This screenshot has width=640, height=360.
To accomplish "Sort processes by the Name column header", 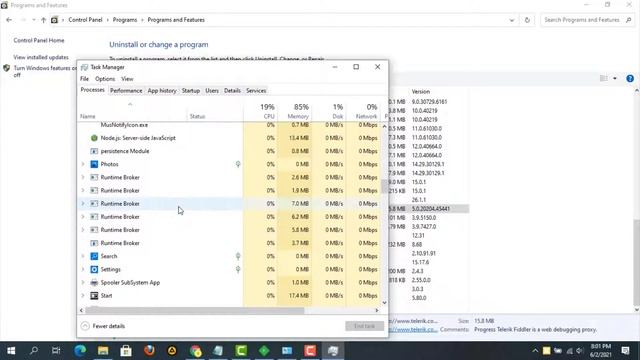I will pos(133,111).
